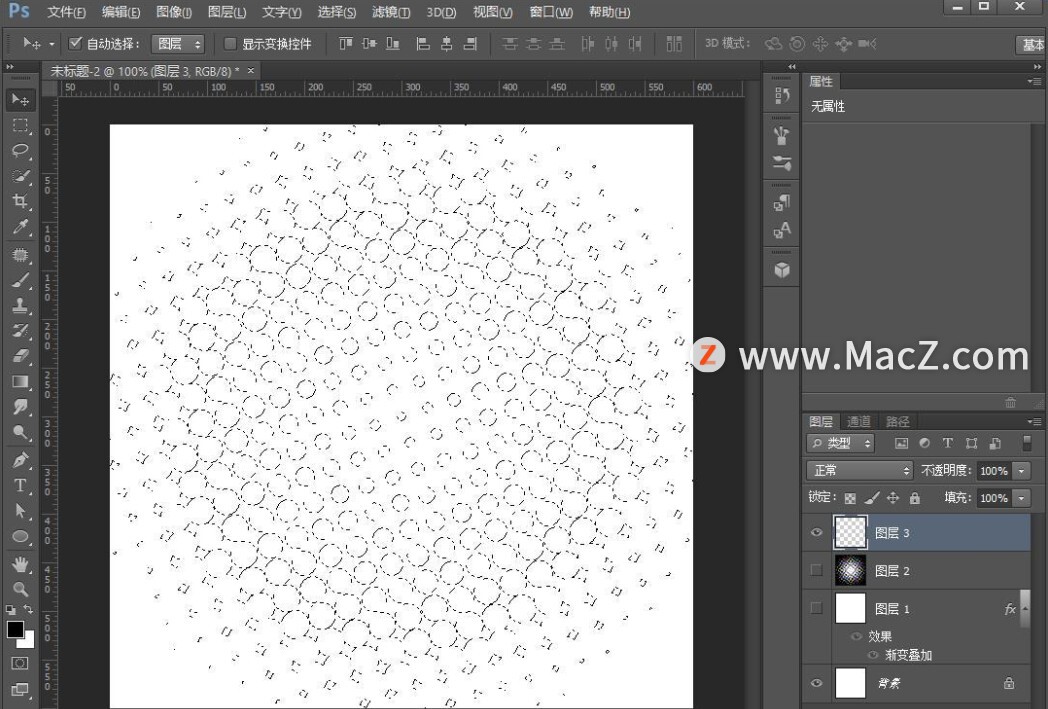Swap foreground and background colors
Screen dimensions: 1048x709
28,609
